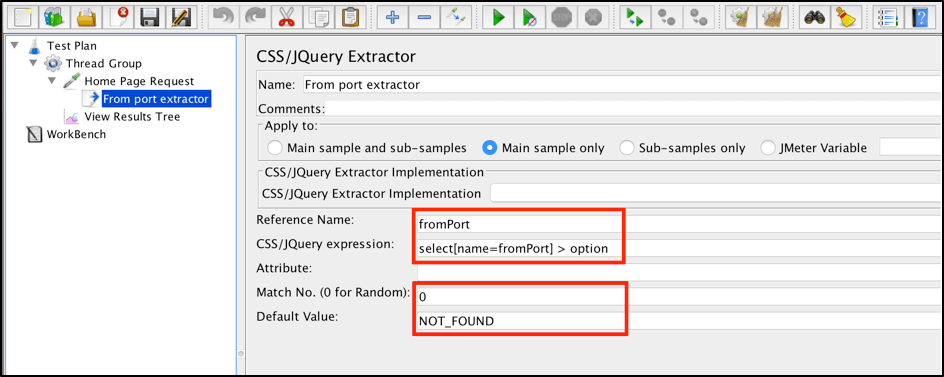Image resolution: width=944 pixels, height=377 pixels.
Task: Click the Open file folder icon
Action: click(87, 17)
